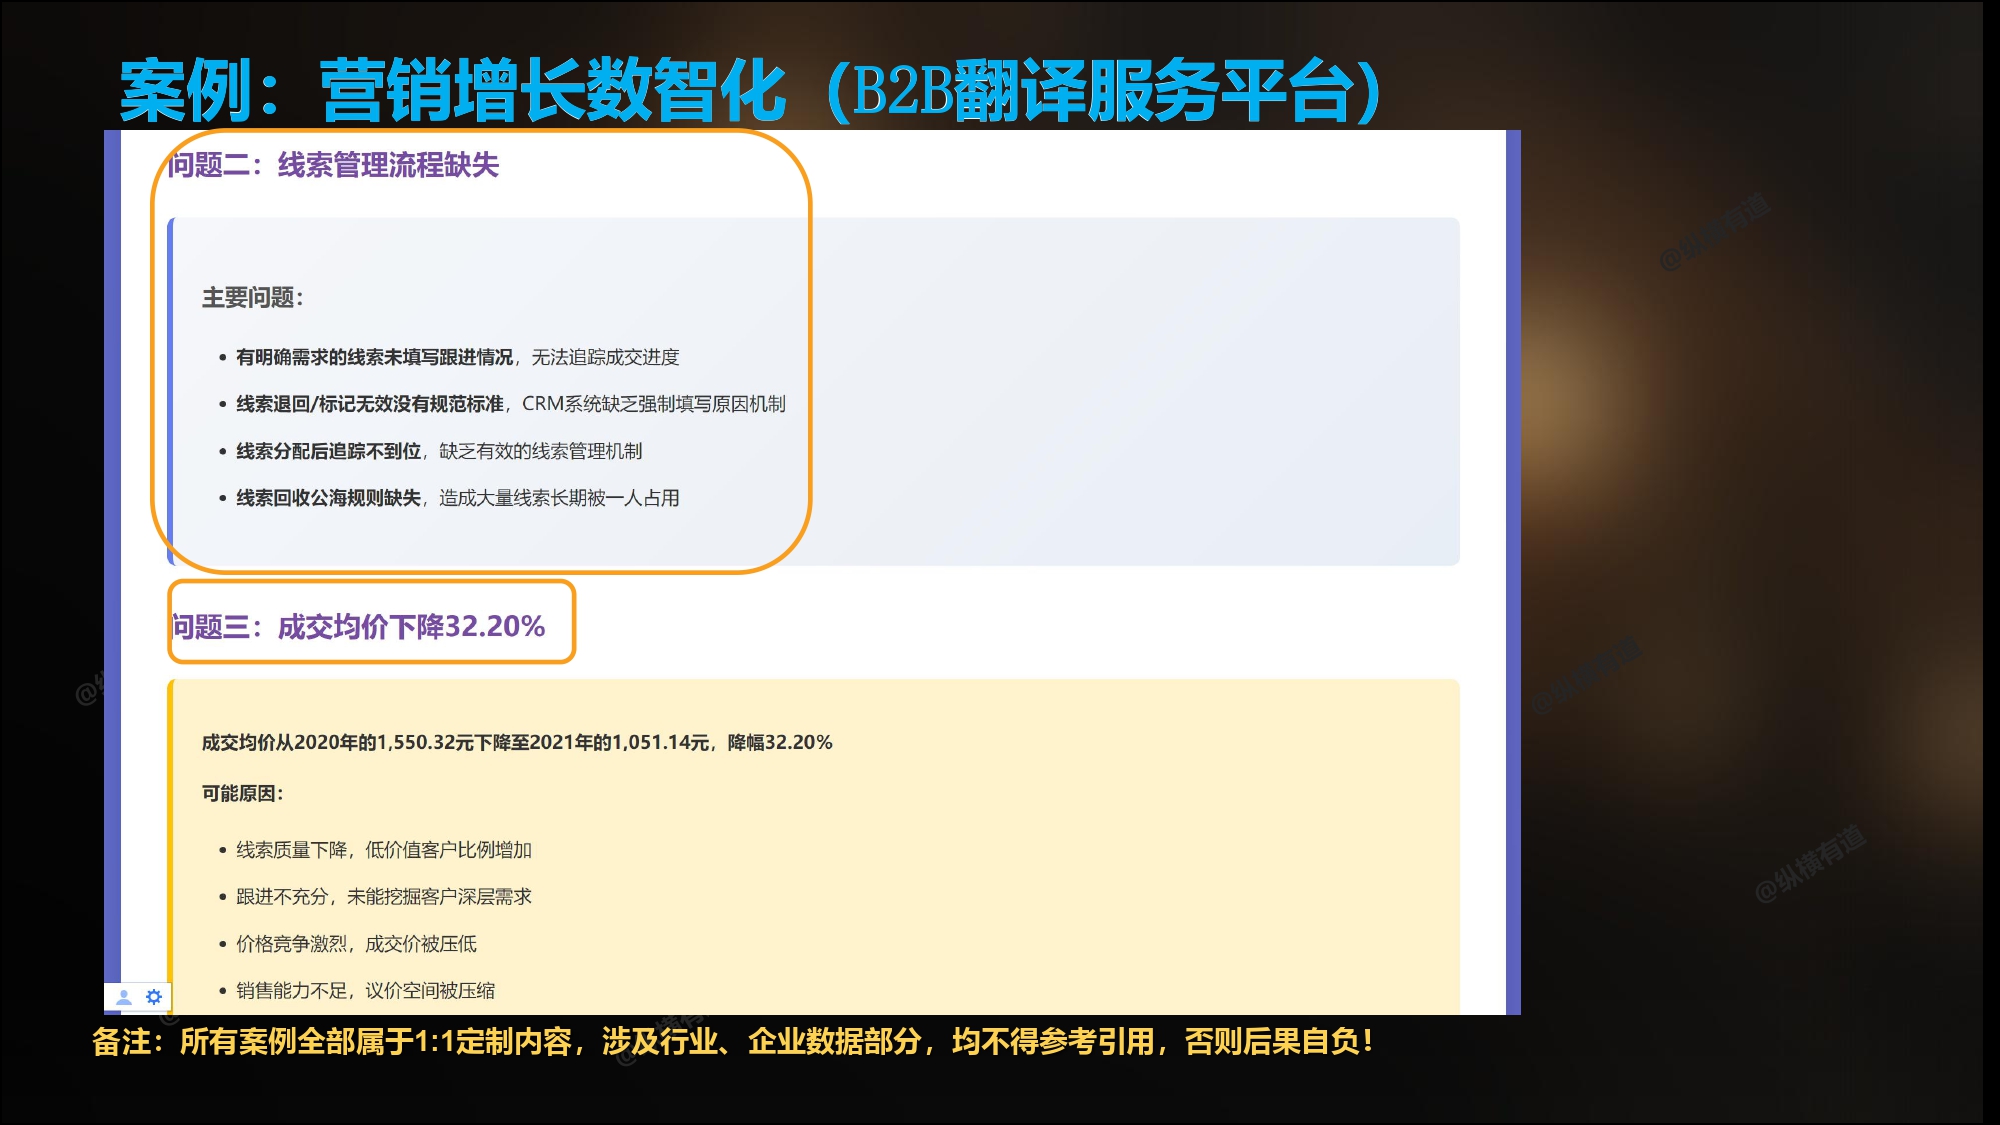Click the yellow 备注 disclaimer text

click(732, 1042)
